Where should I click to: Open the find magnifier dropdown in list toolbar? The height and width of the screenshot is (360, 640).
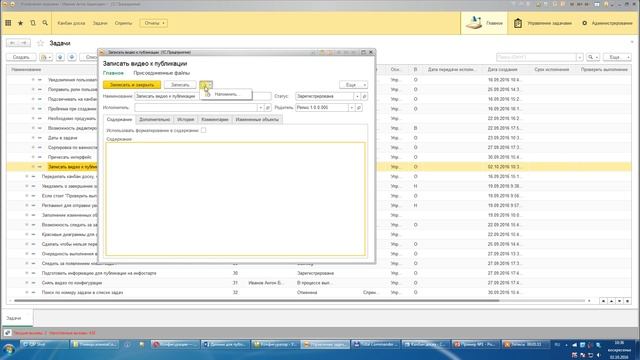coord(593,57)
